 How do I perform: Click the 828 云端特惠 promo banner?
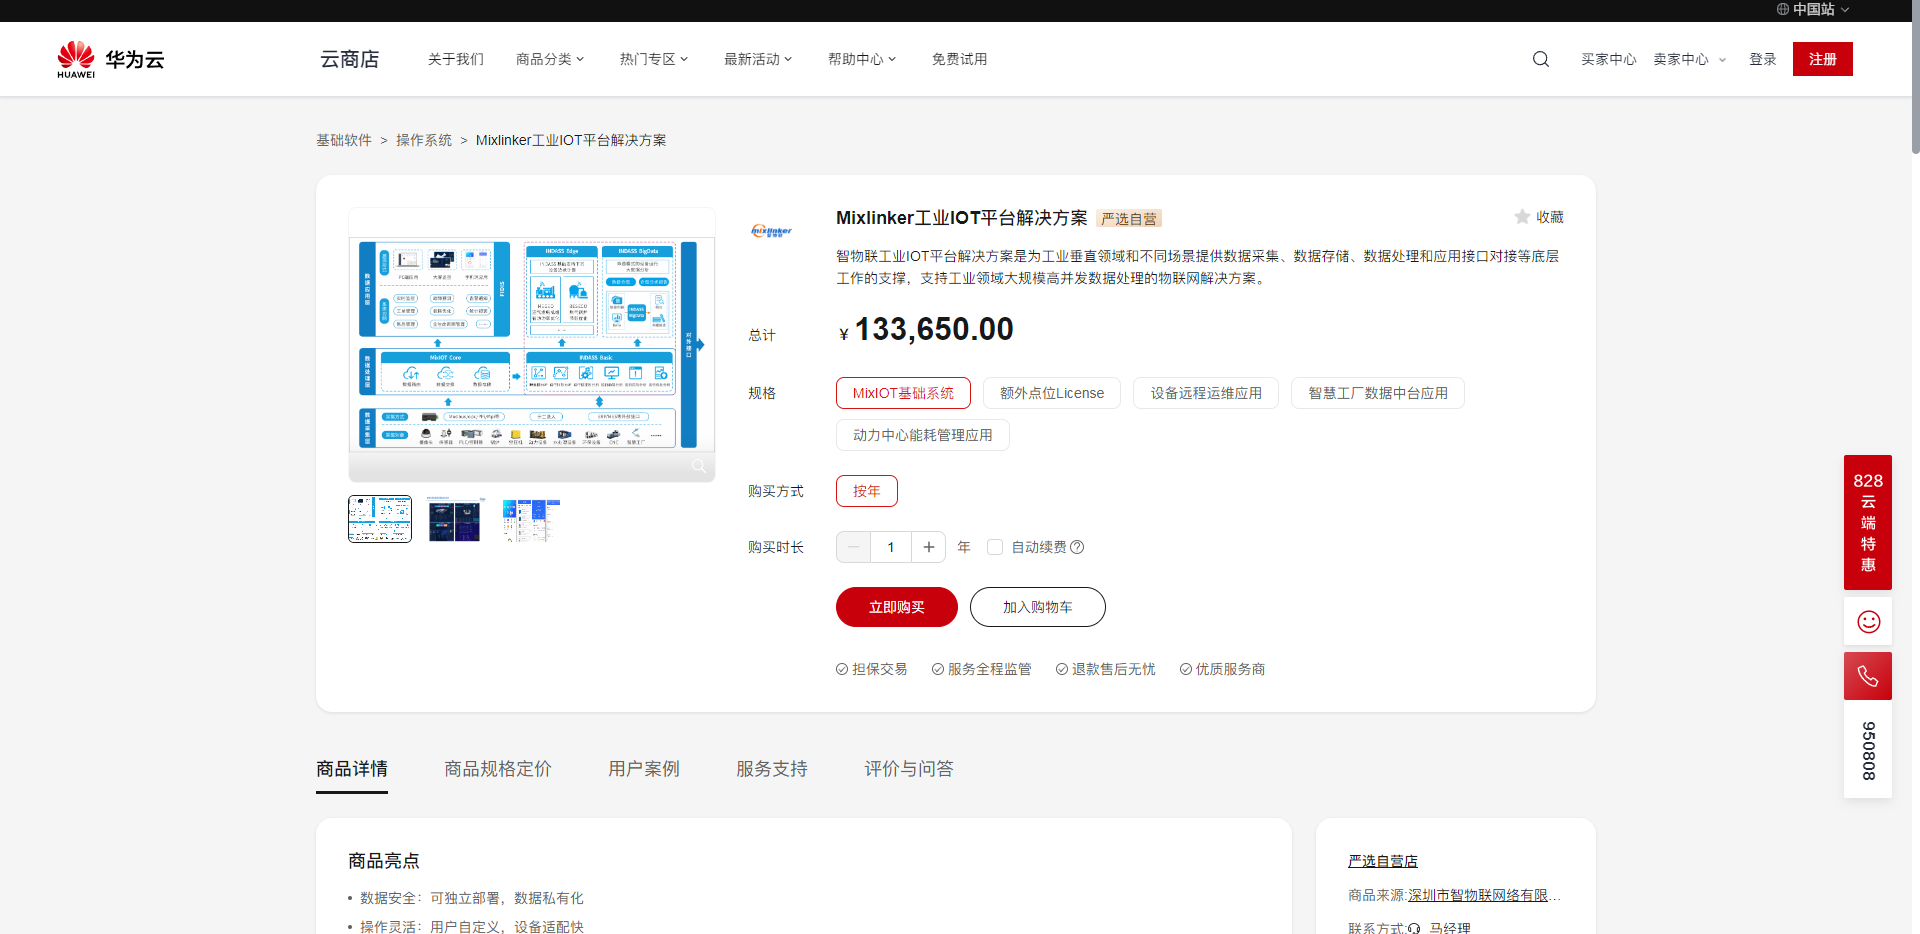pyautogui.click(x=1868, y=522)
